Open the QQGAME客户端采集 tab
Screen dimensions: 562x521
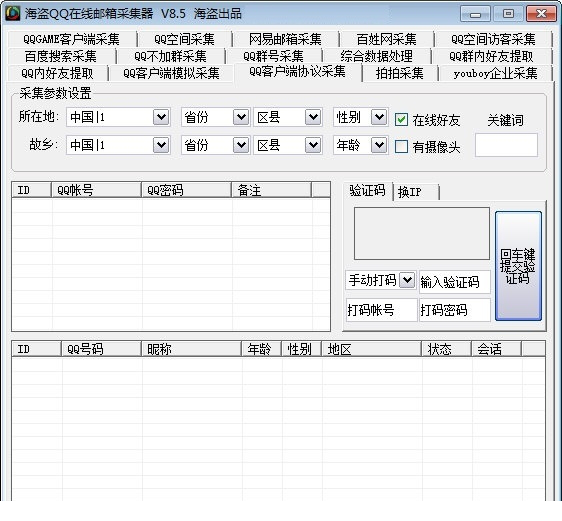tap(71, 39)
